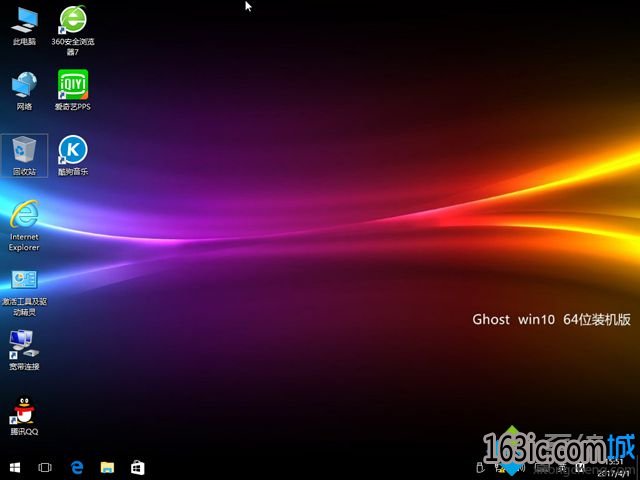Click the Ghost win10 64位装机版 desktop text
This screenshot has width=640, height=480.
pos(551,320)
